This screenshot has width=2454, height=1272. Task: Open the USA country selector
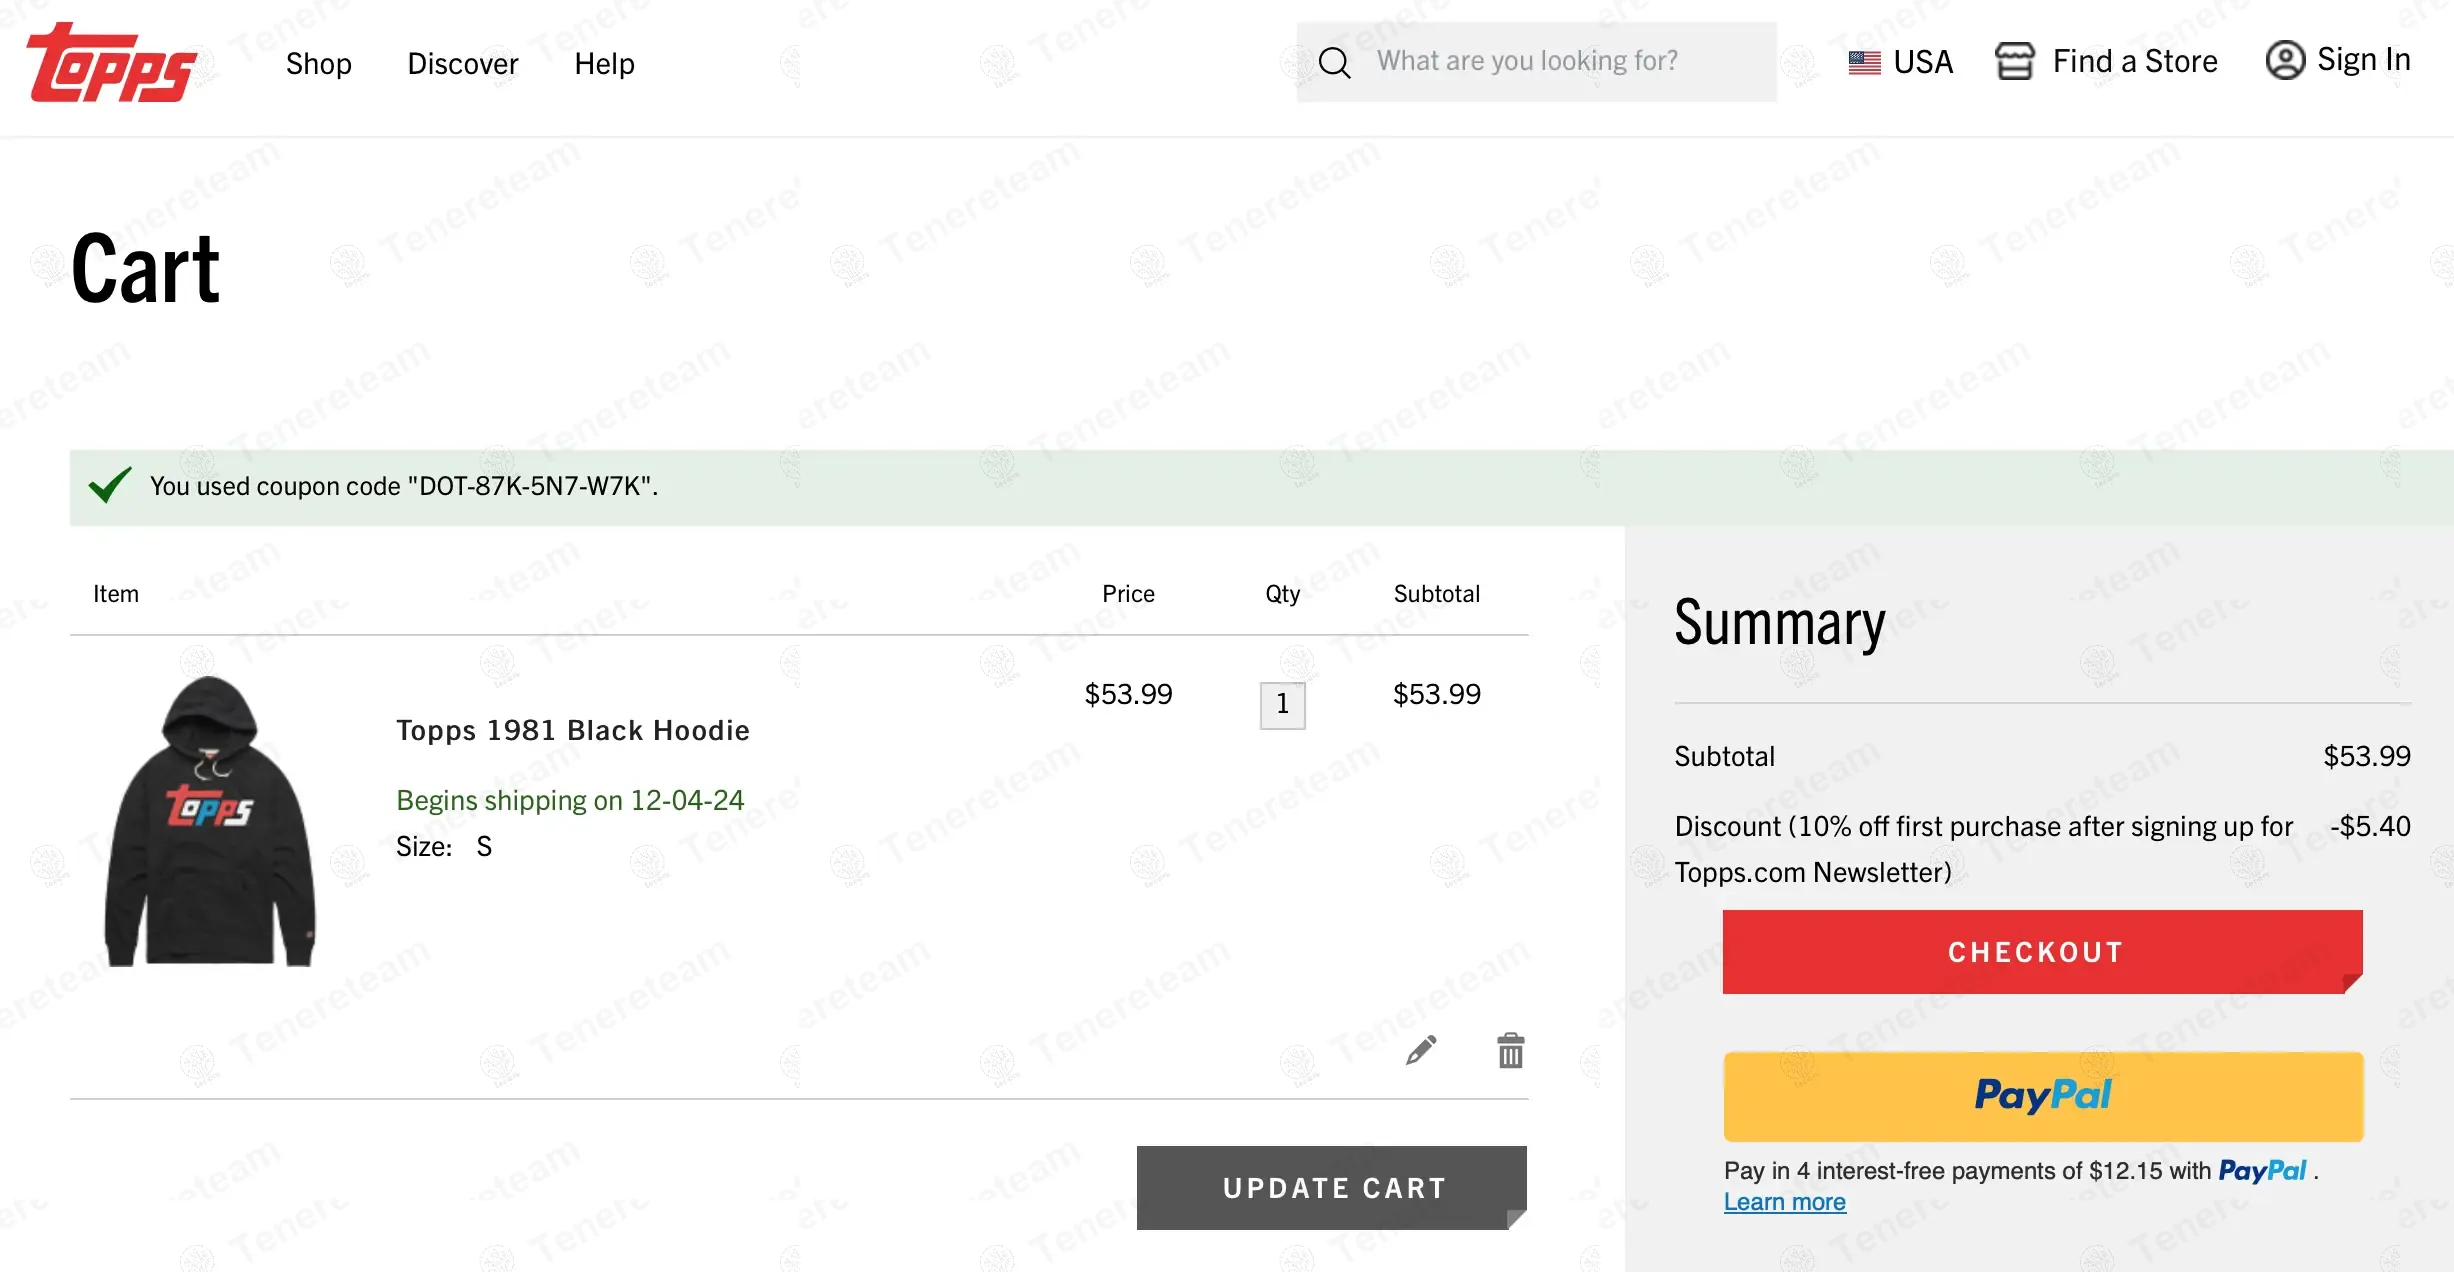tap(1922, 62)
